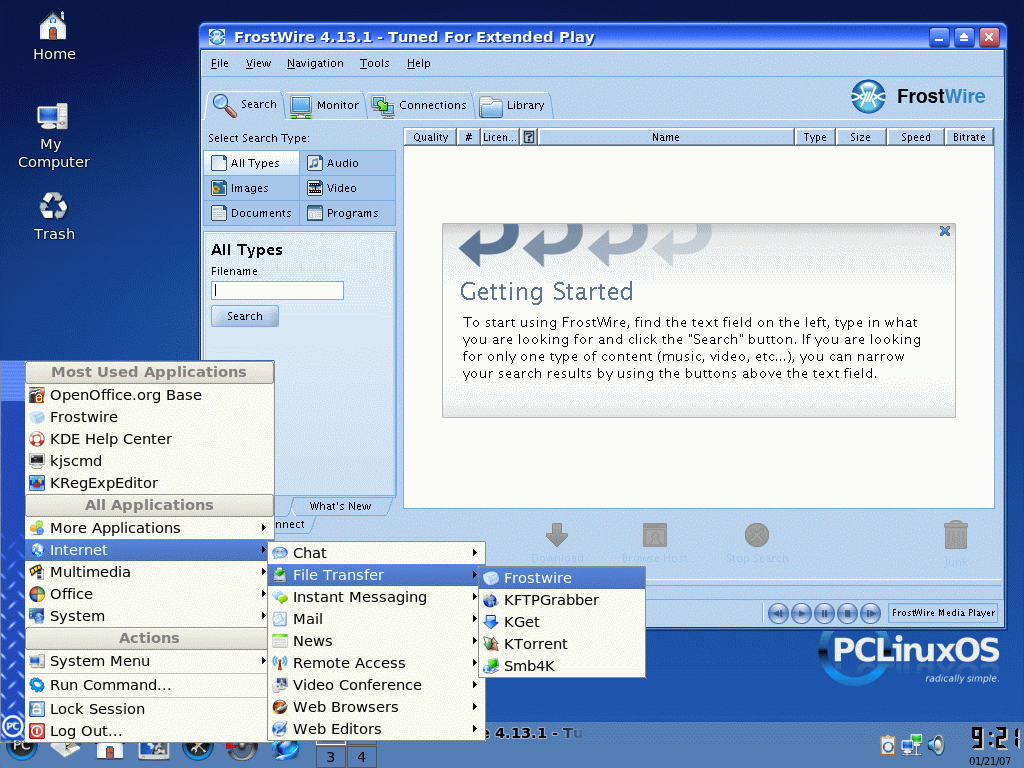The height and width of the screenshot is (768, 1024).
Task: Open the Tools menu
Action: [x=374, y=63]
